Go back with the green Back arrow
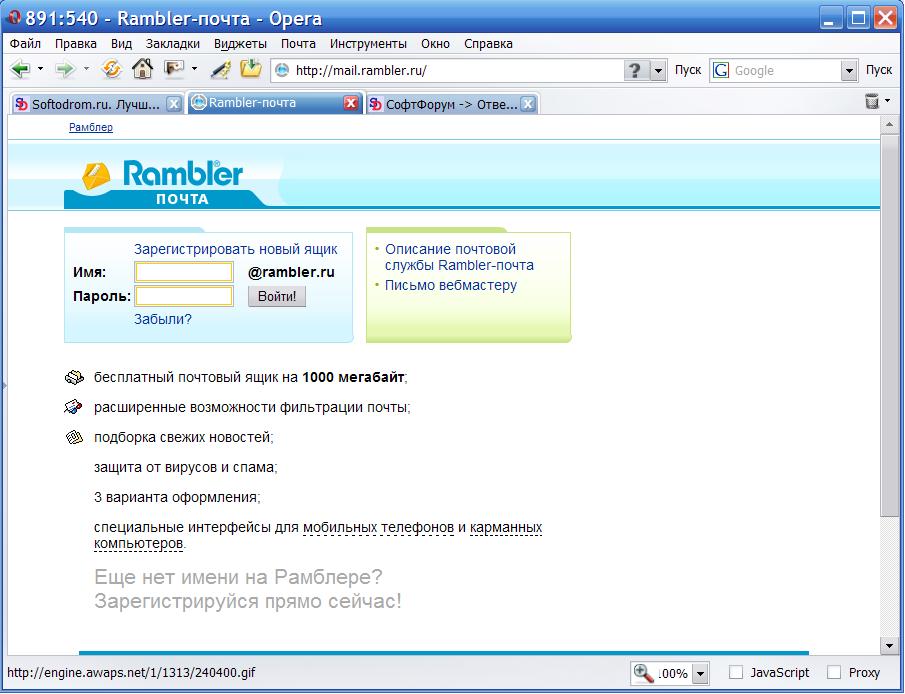 pos(20,69)
